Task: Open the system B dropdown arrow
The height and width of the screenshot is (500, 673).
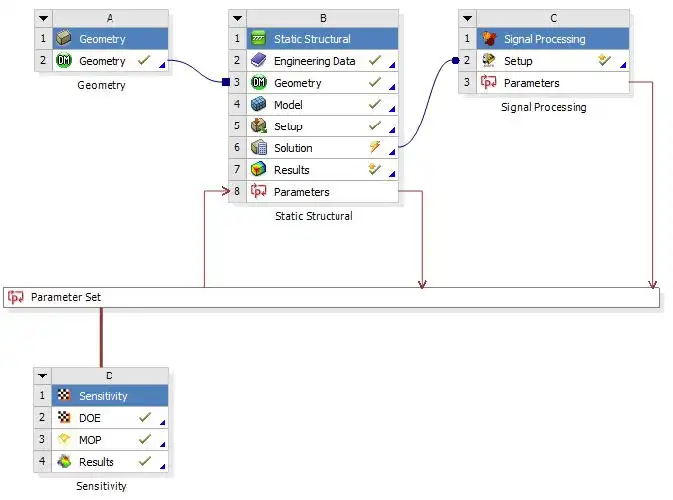Action: [x=237, y=18]
